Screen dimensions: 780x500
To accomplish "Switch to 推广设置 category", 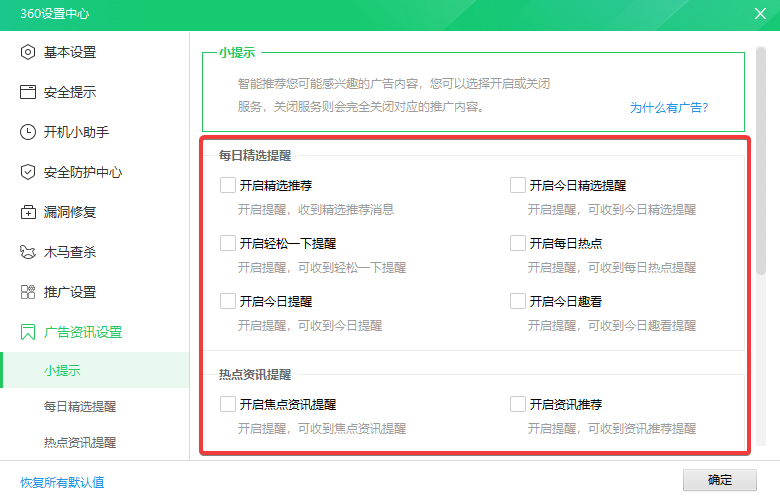I will [70, 292].
